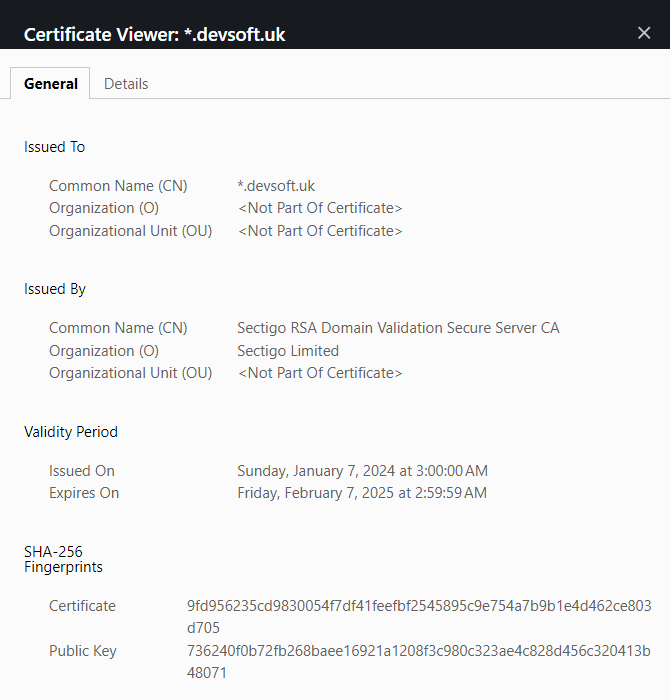Click Issued To organization value
Image resolution: width=670 pixels, height=700 pixels.
(320, 208)
